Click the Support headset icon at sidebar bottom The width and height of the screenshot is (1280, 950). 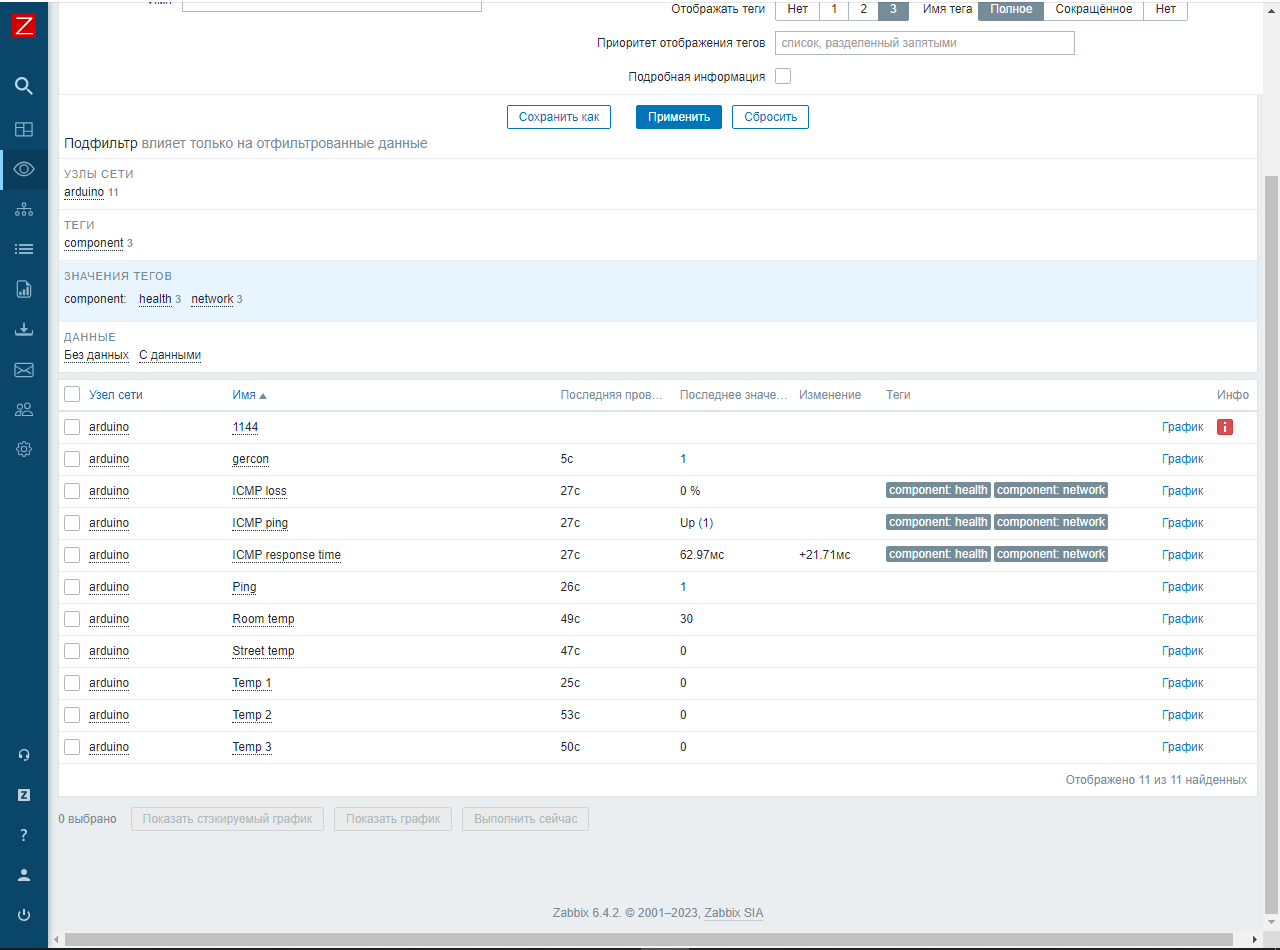click(x=24, y=754)
